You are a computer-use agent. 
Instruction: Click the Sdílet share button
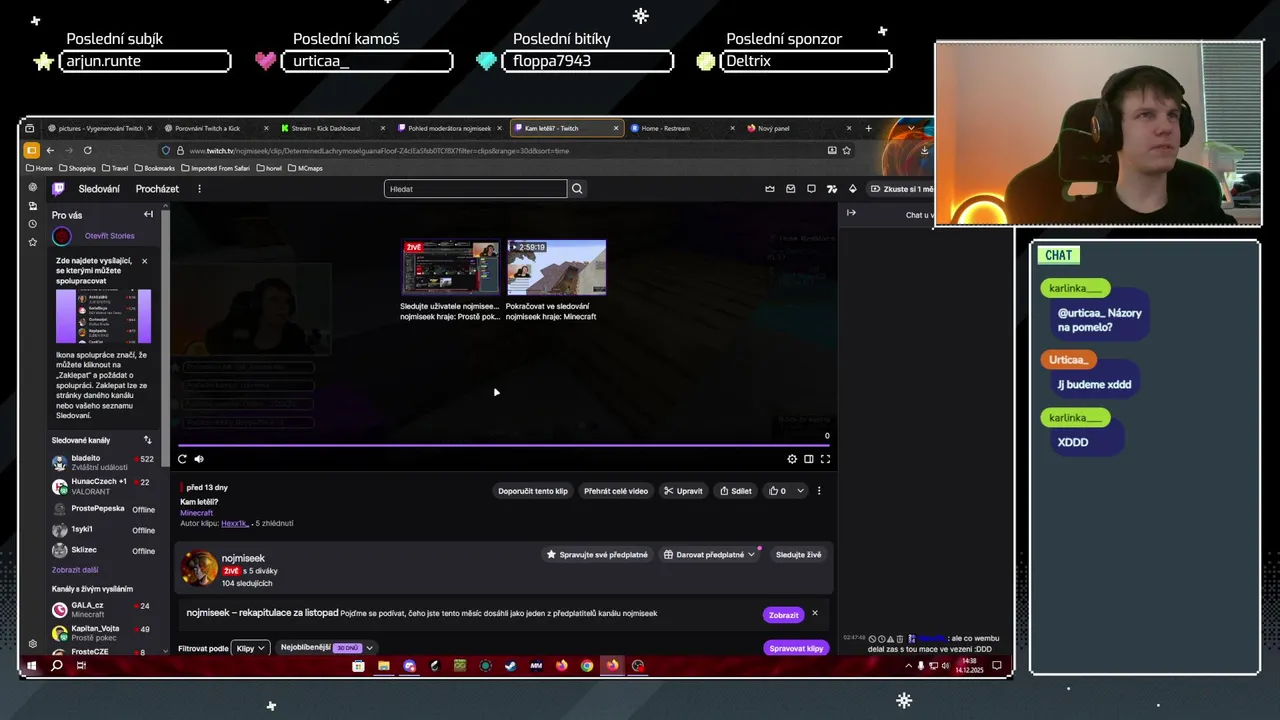point(735,491)
